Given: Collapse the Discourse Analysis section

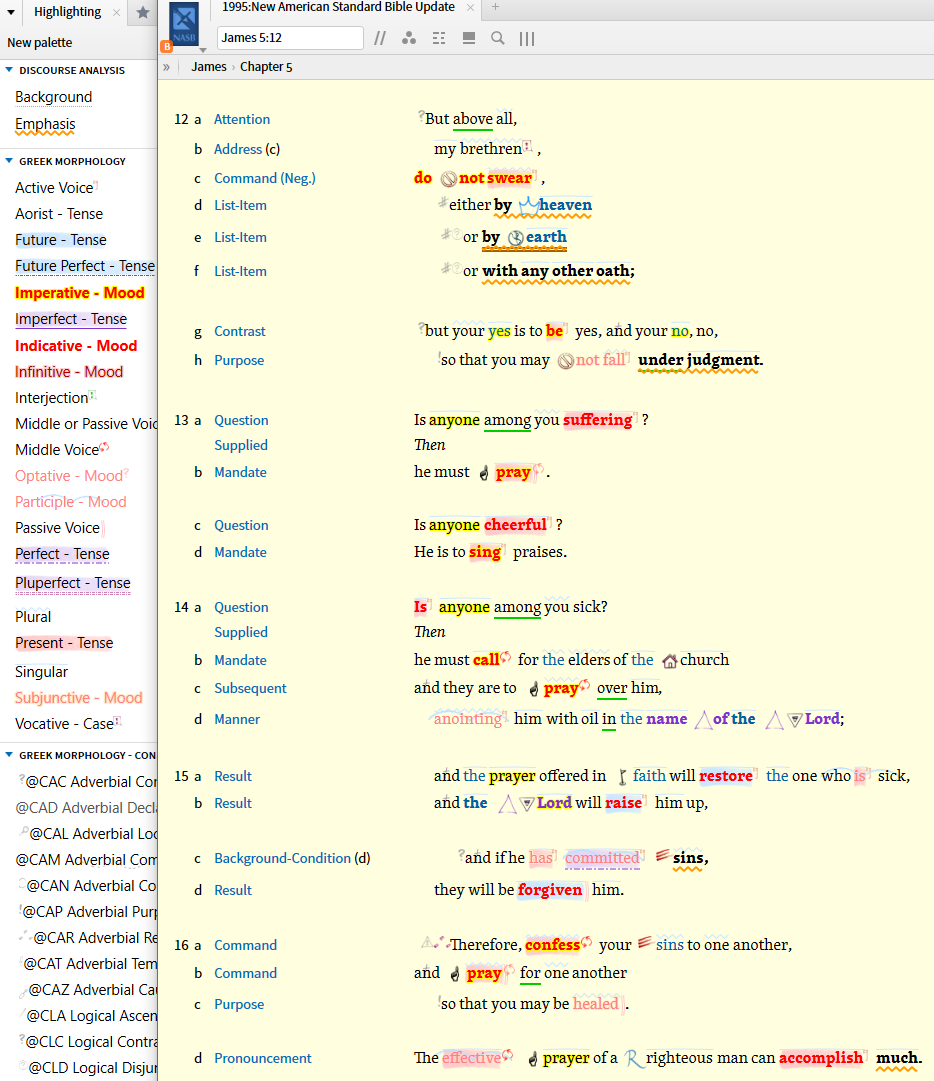Looking at the screenshot, I should point(9,70).
